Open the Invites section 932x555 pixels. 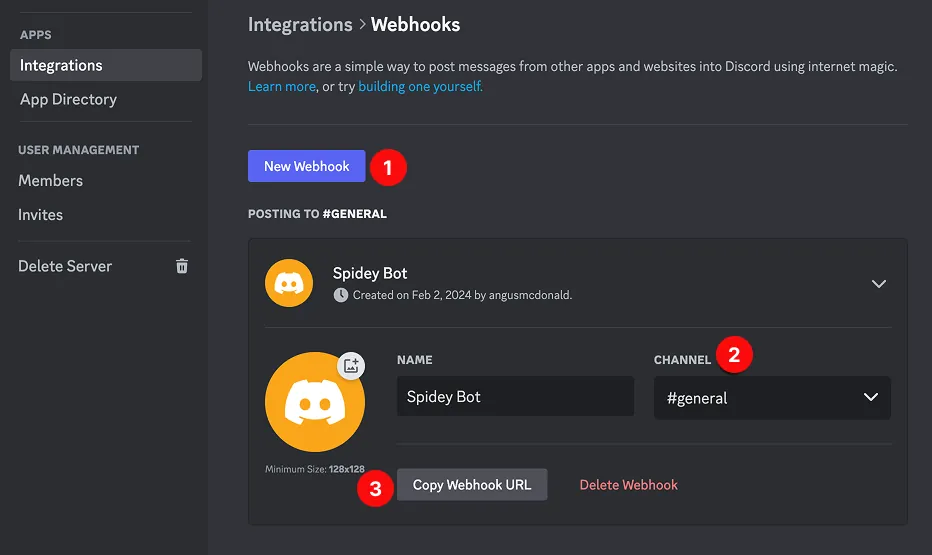coord(40,215)
